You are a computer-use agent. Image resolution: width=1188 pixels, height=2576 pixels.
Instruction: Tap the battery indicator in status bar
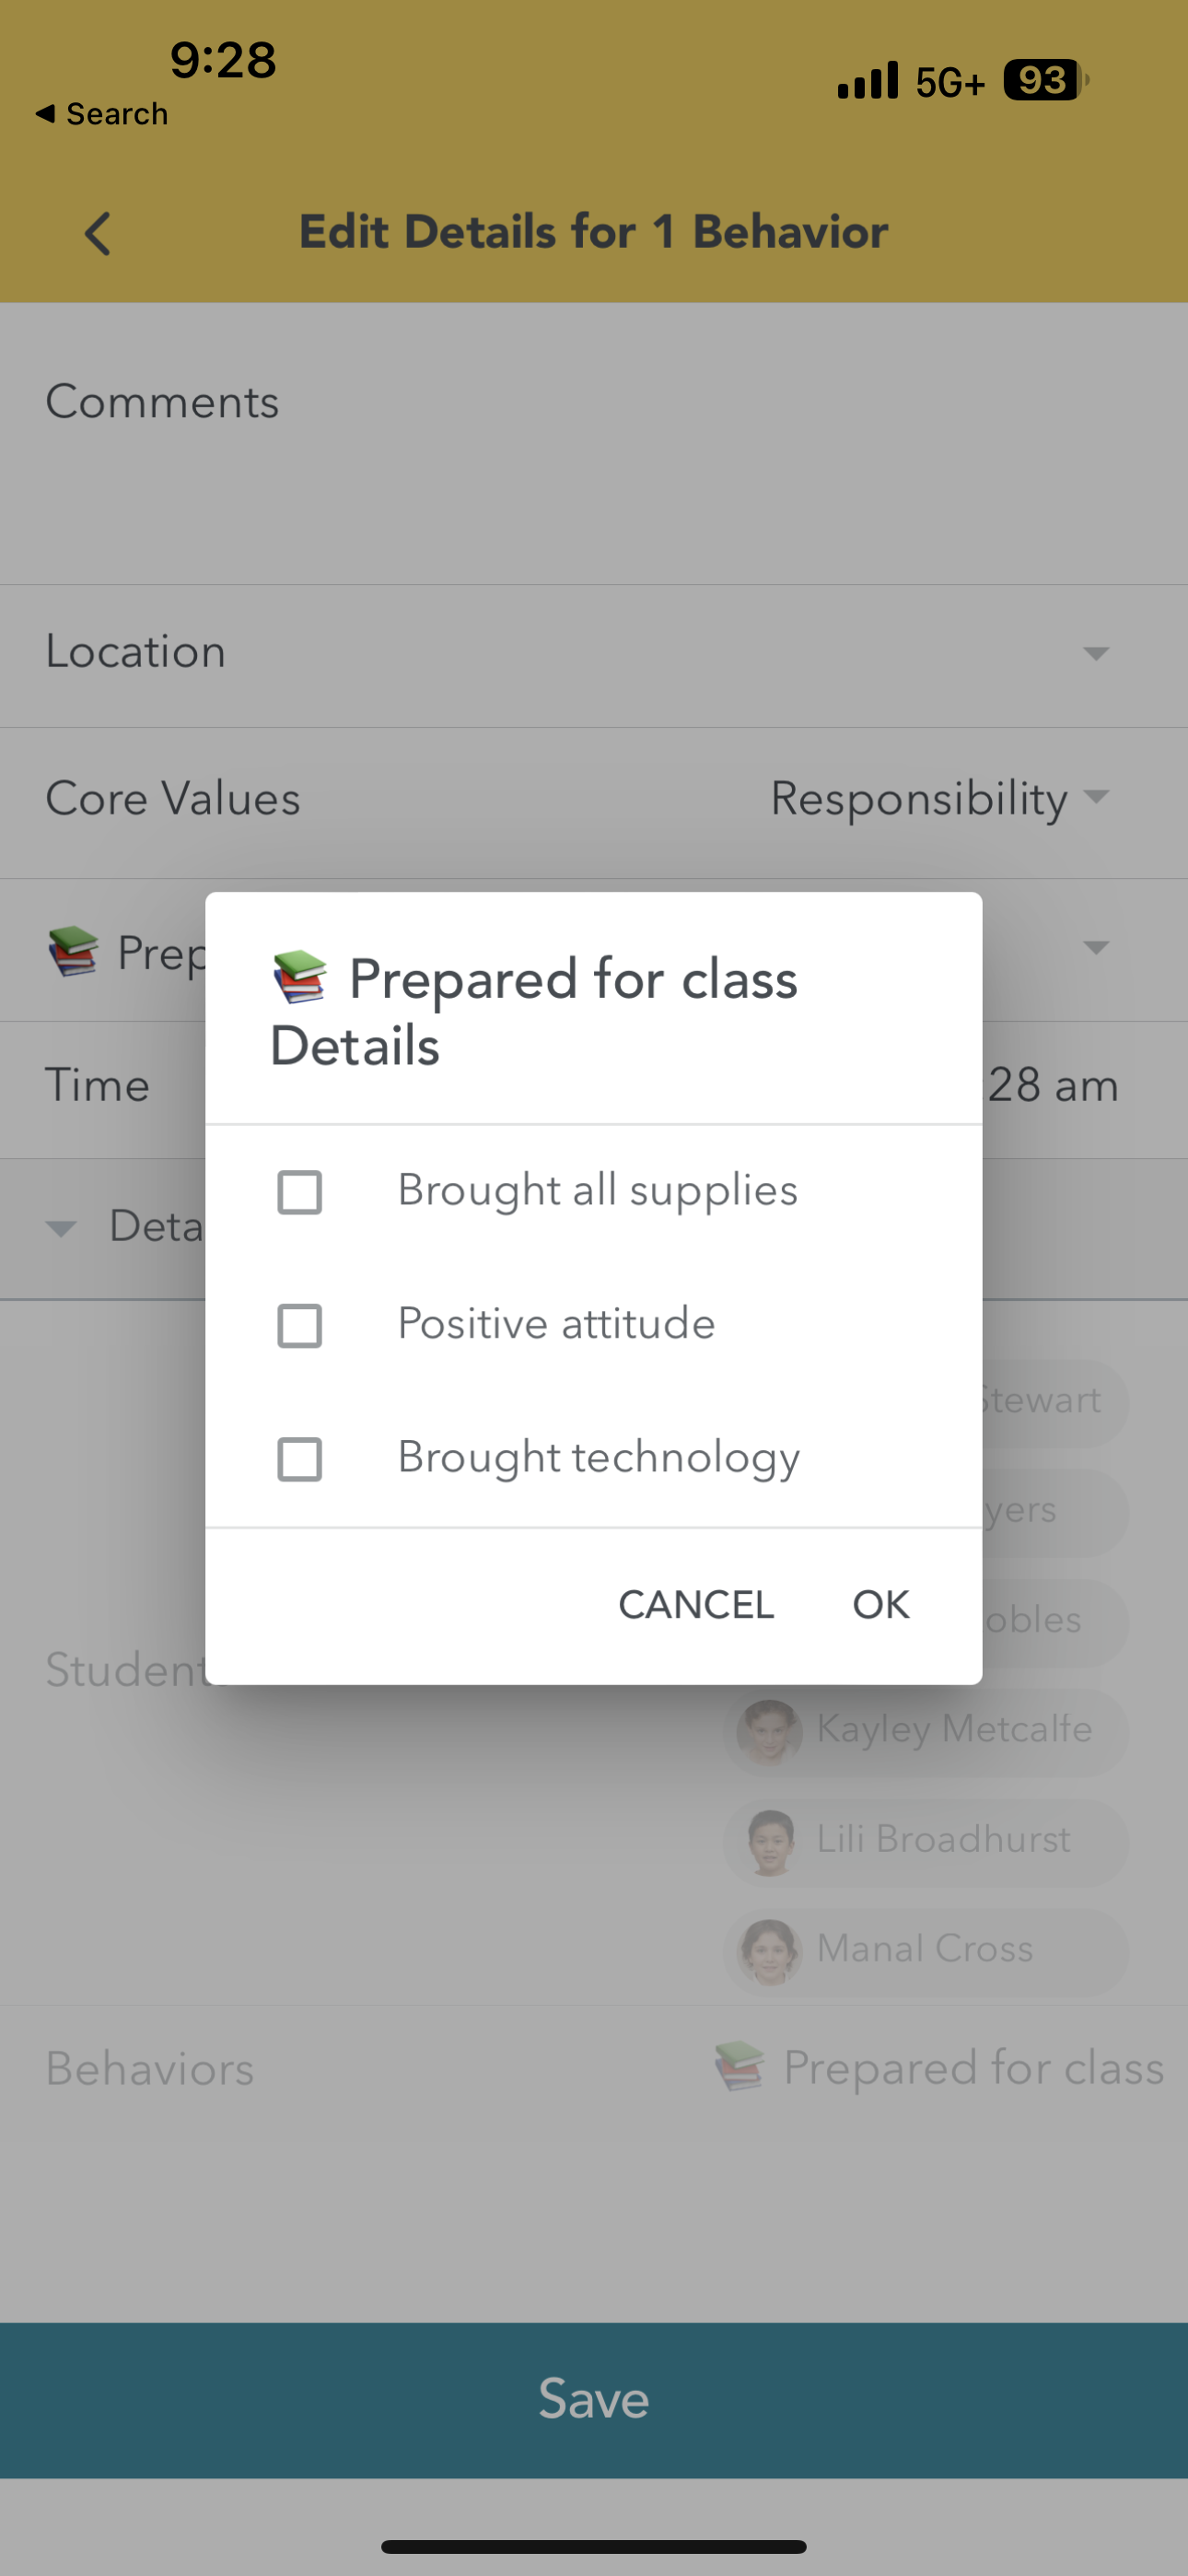[1044, 80]
